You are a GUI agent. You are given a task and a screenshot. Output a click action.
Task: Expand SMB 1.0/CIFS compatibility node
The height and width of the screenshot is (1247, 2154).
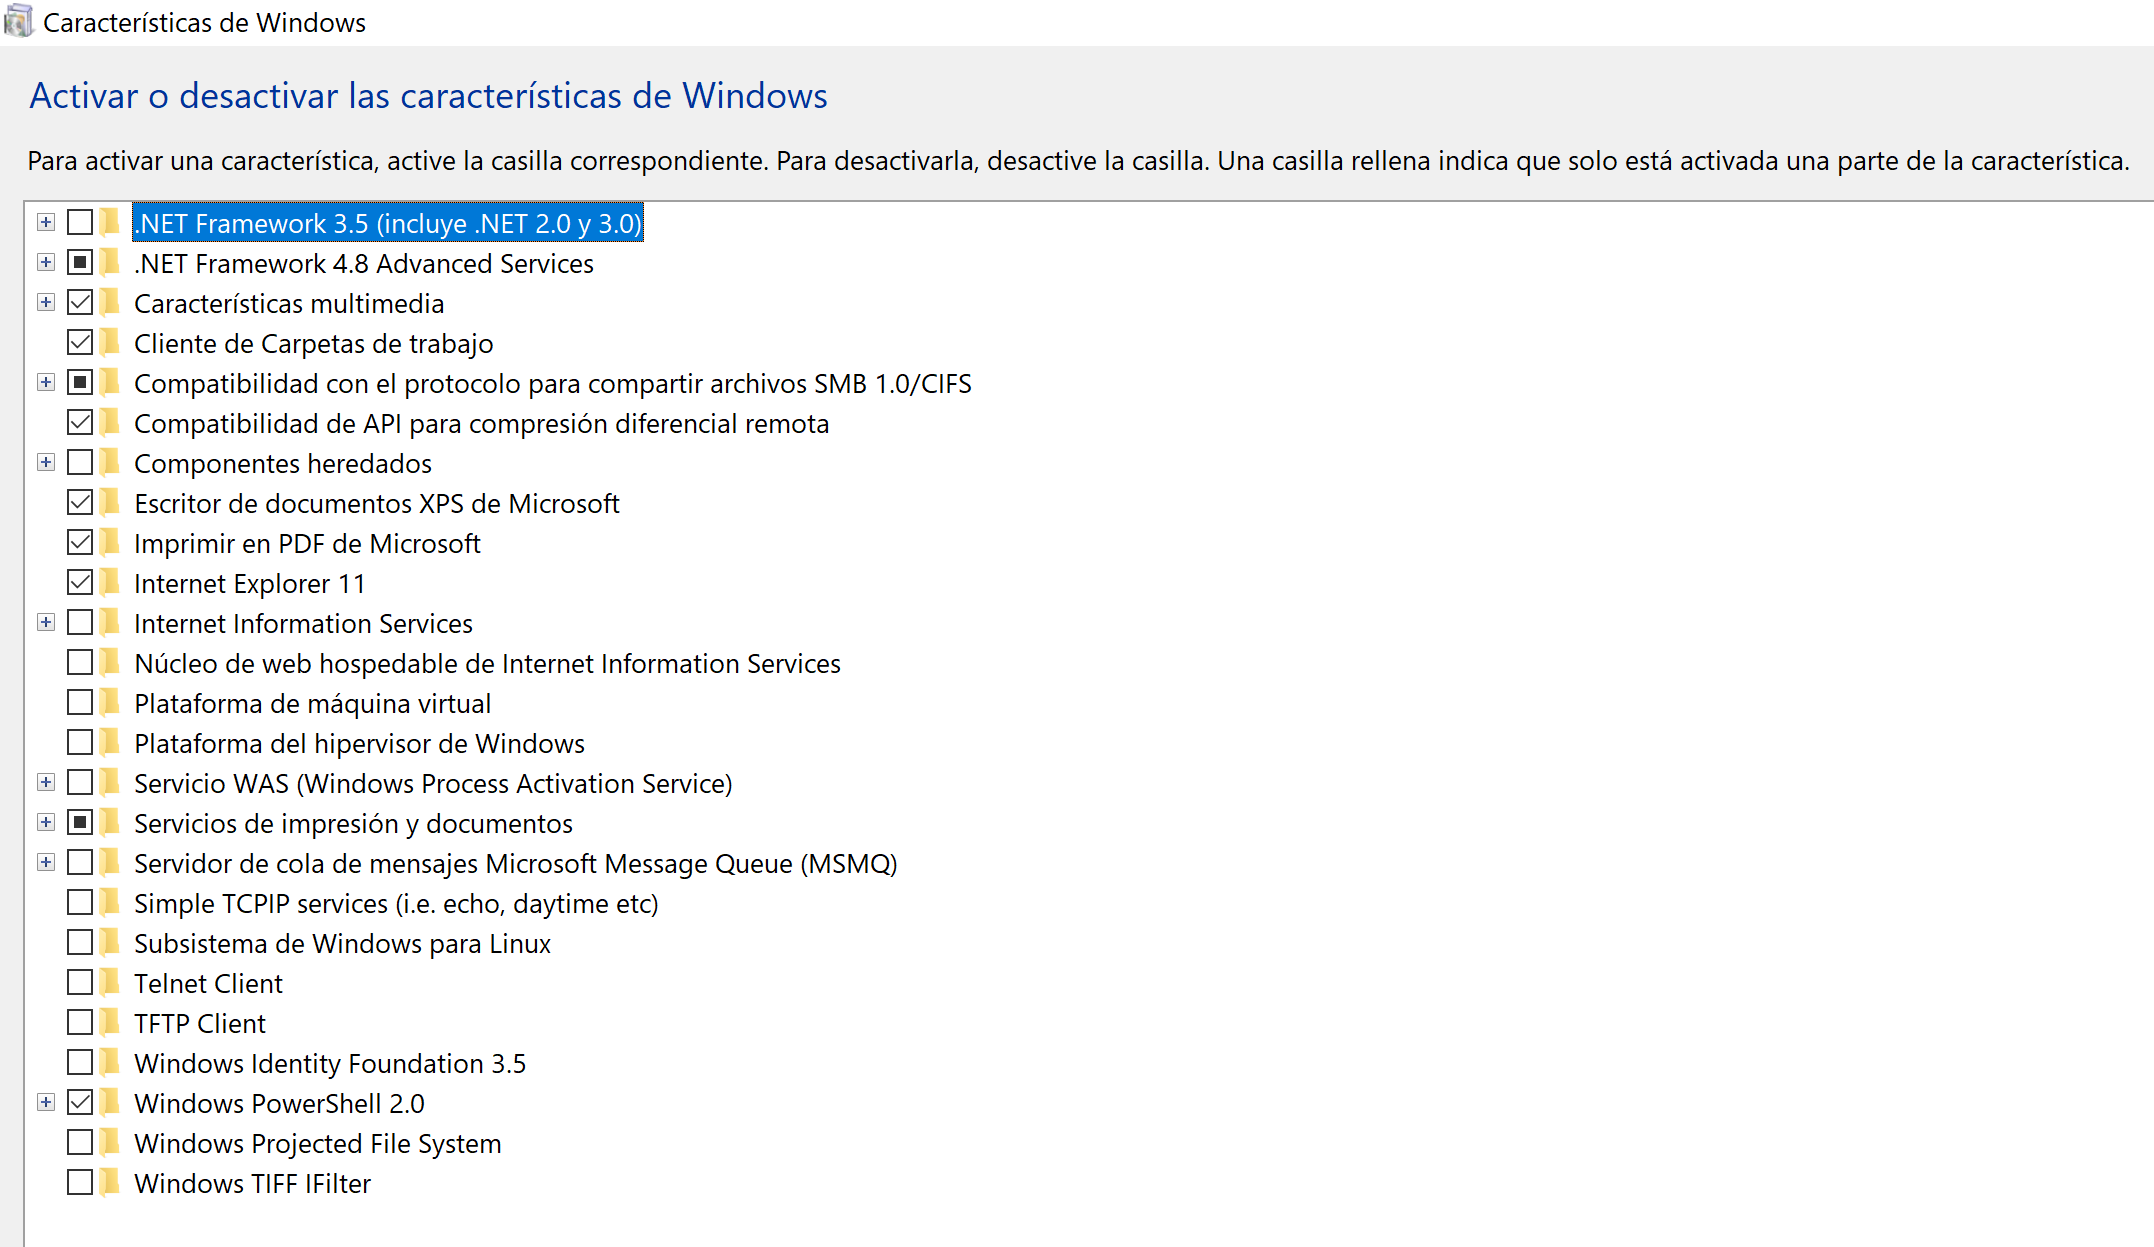pos(46,382)
